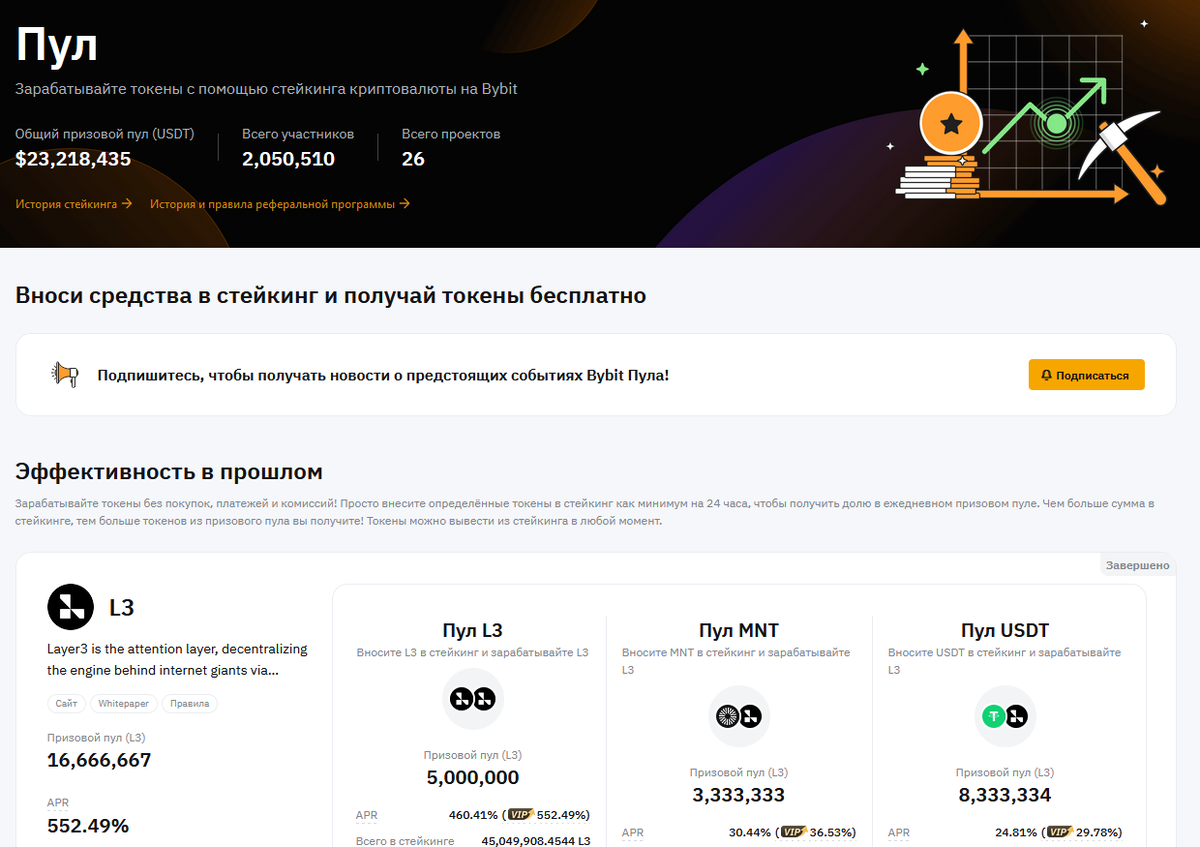
Task: Click the Пул L3 heading
Action: coord(473,630)
